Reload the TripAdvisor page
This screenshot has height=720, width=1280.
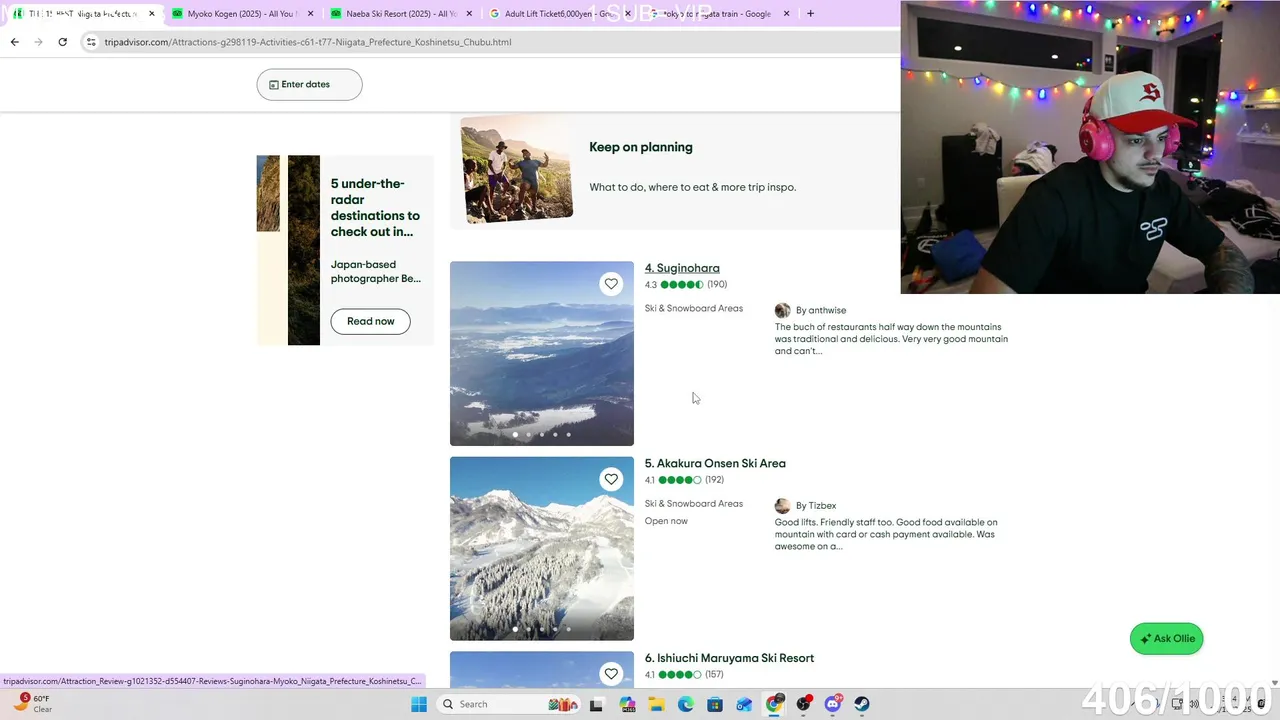[x=62, y=42]
